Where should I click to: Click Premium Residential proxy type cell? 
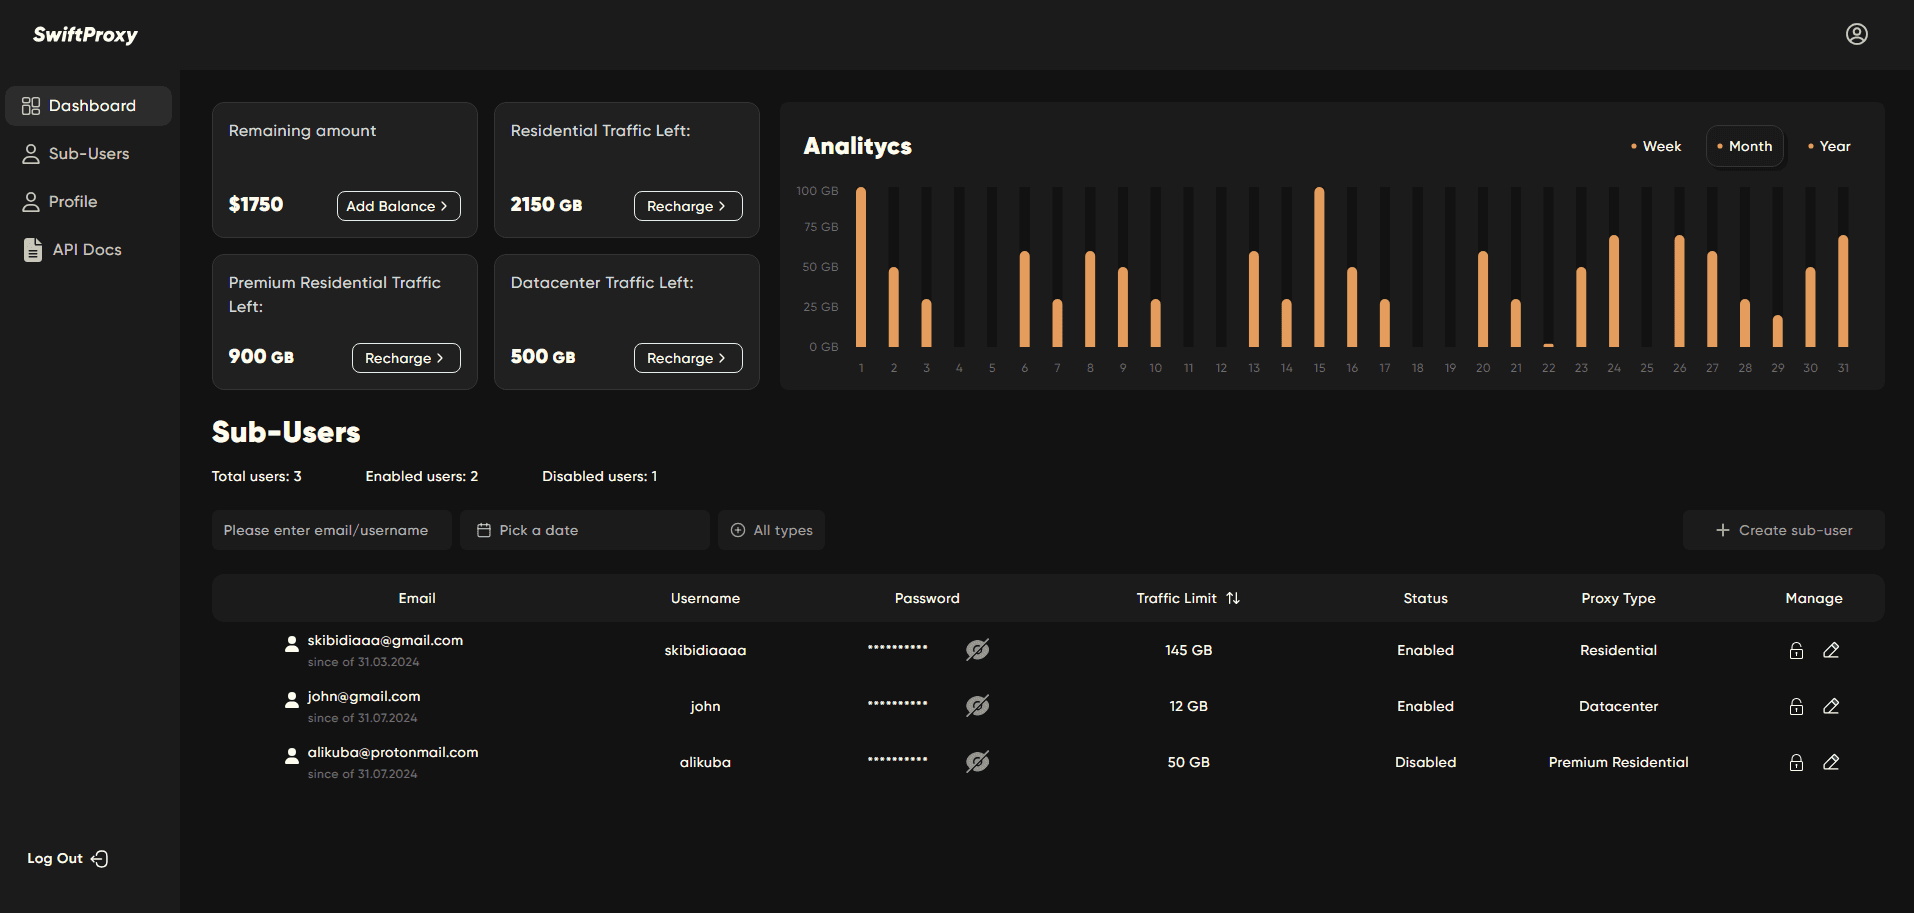click(x=1618, y=762)
